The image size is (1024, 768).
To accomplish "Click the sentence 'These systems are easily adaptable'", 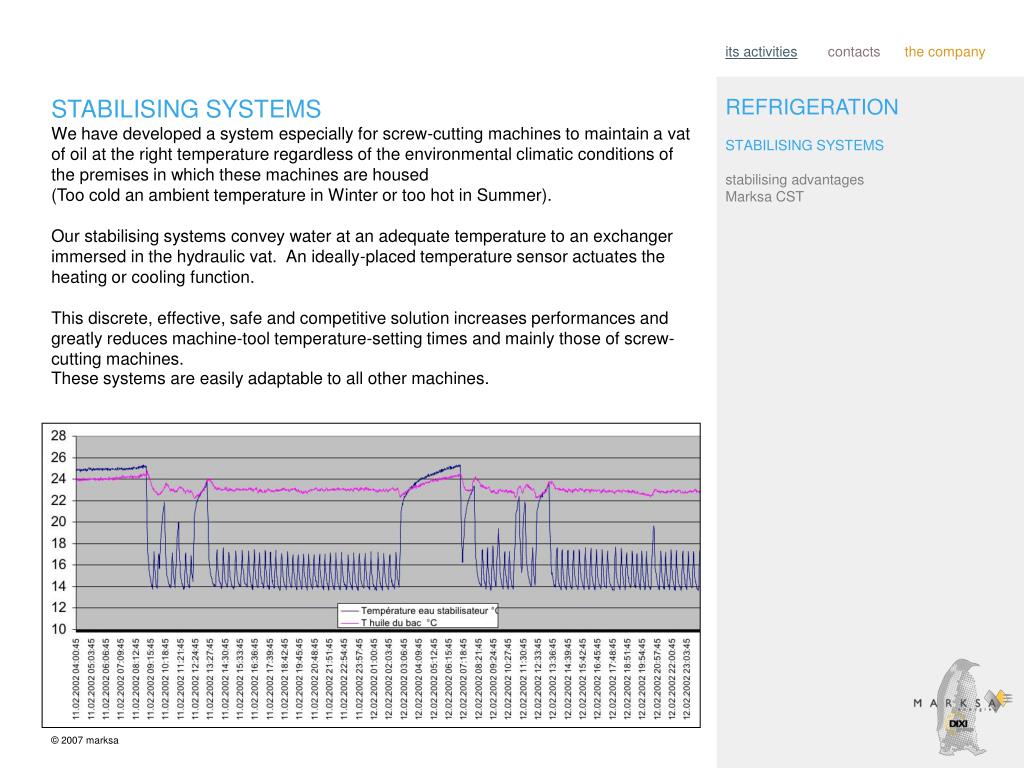I will coord(270,379).
